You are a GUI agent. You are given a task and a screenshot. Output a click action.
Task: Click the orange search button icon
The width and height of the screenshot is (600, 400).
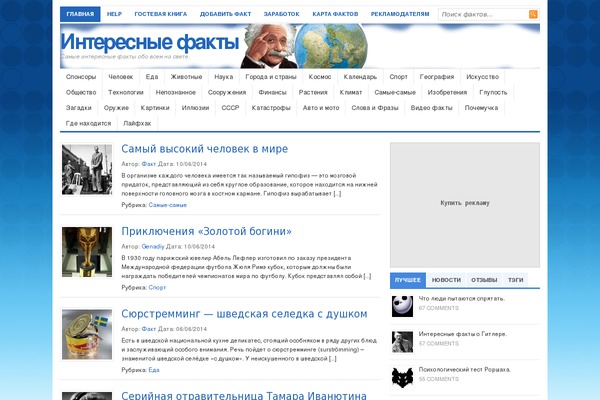pyautogui.click(x=533, y=14)
